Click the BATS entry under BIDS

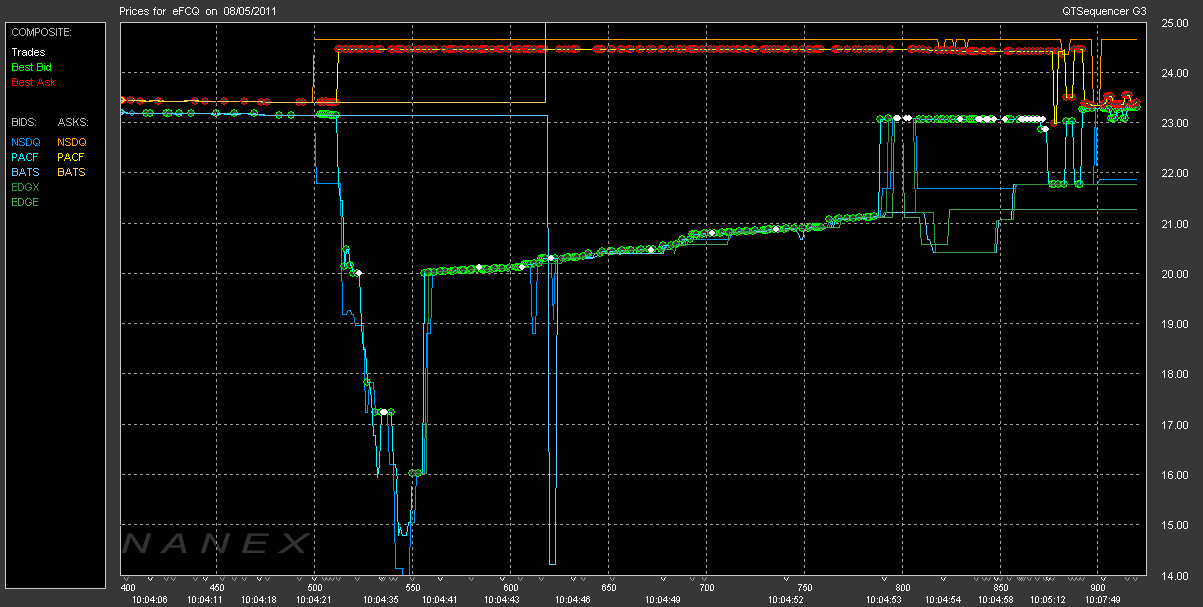coord(26,172)
